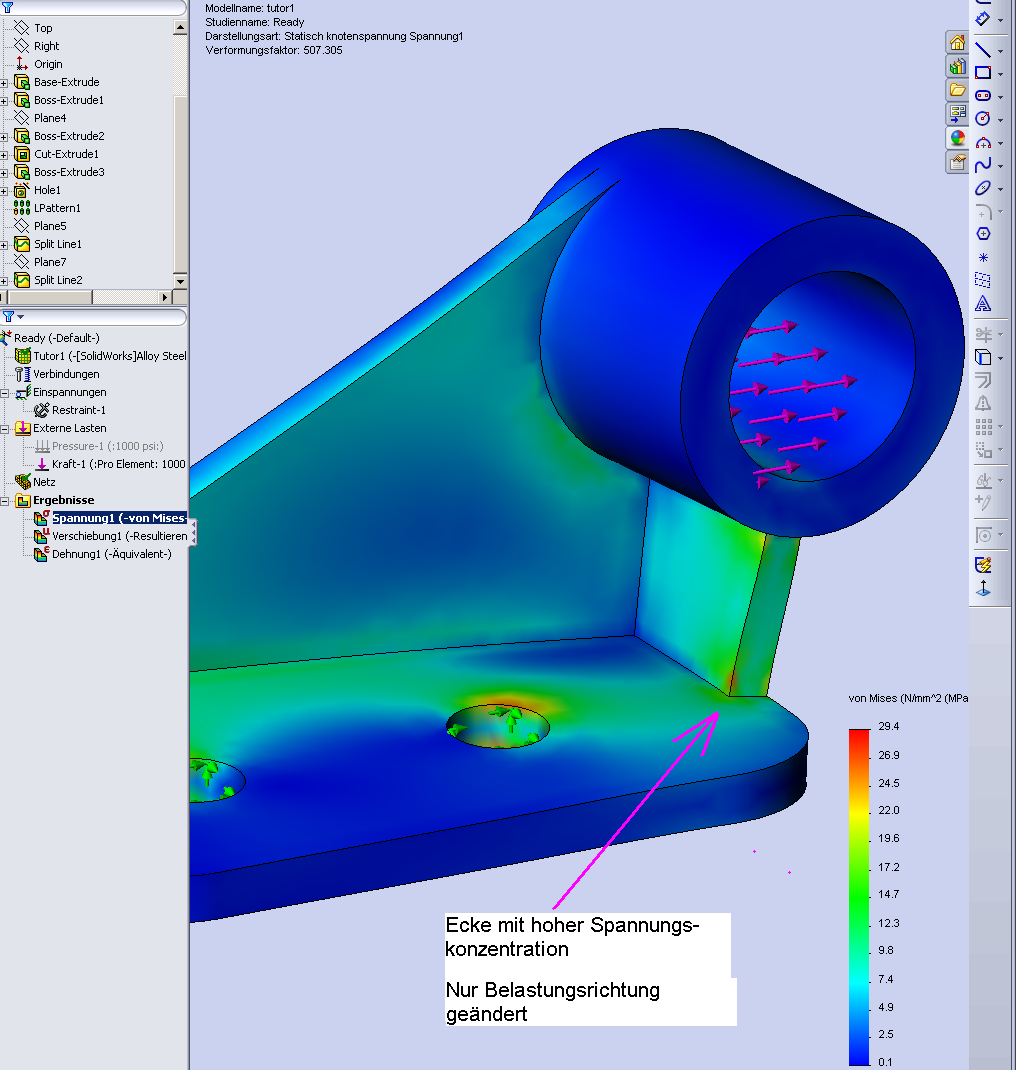Select the Origin item

pyautogui.click(x=48, y=64)
